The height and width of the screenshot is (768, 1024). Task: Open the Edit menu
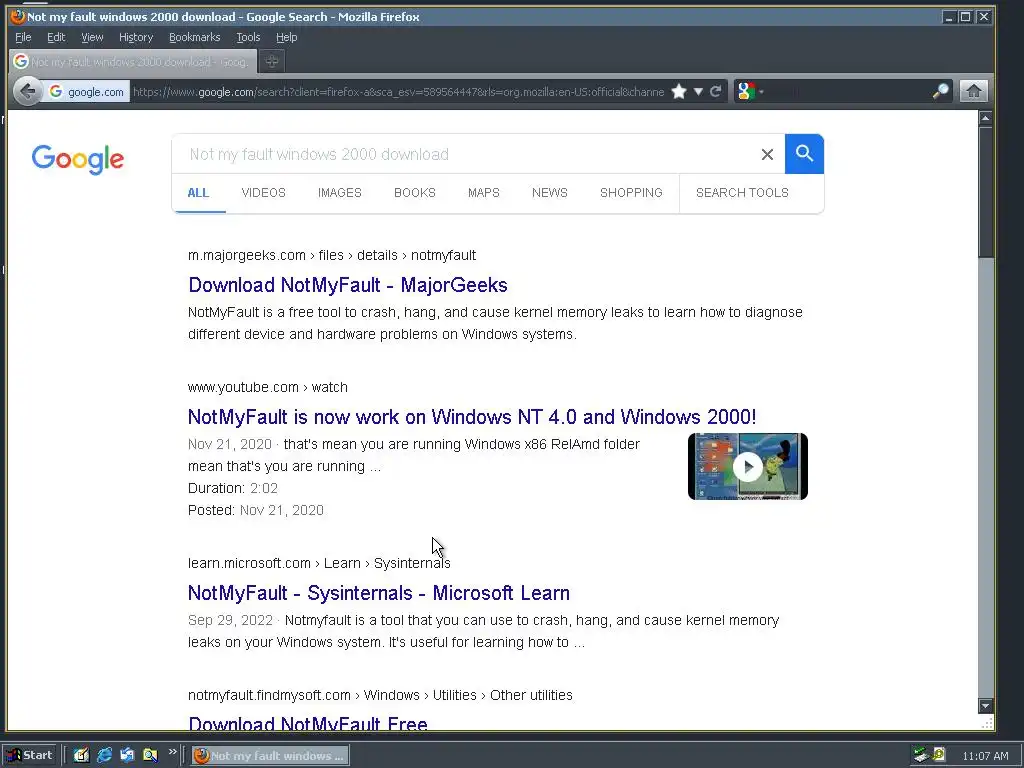[56, 37]
